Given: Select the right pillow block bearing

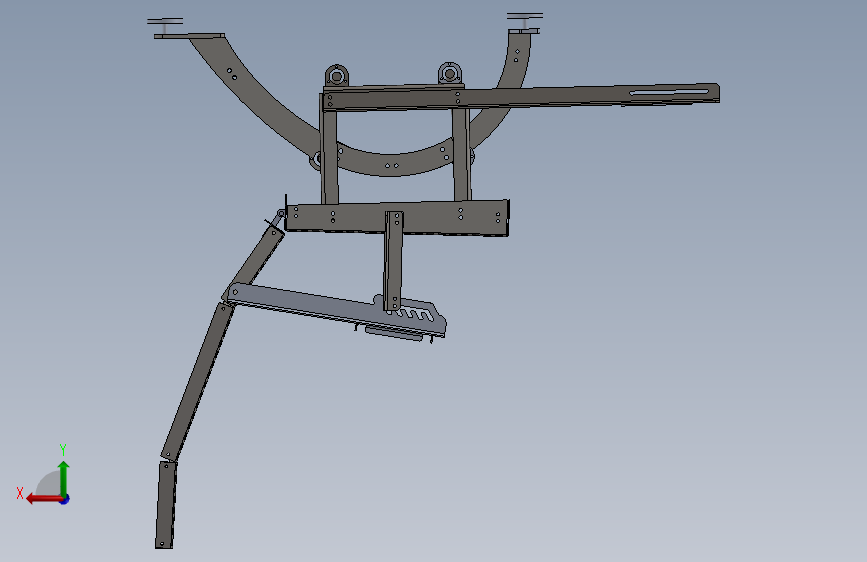Looking at the screenshot, I should pyautogui.click(x=450, y=73).
